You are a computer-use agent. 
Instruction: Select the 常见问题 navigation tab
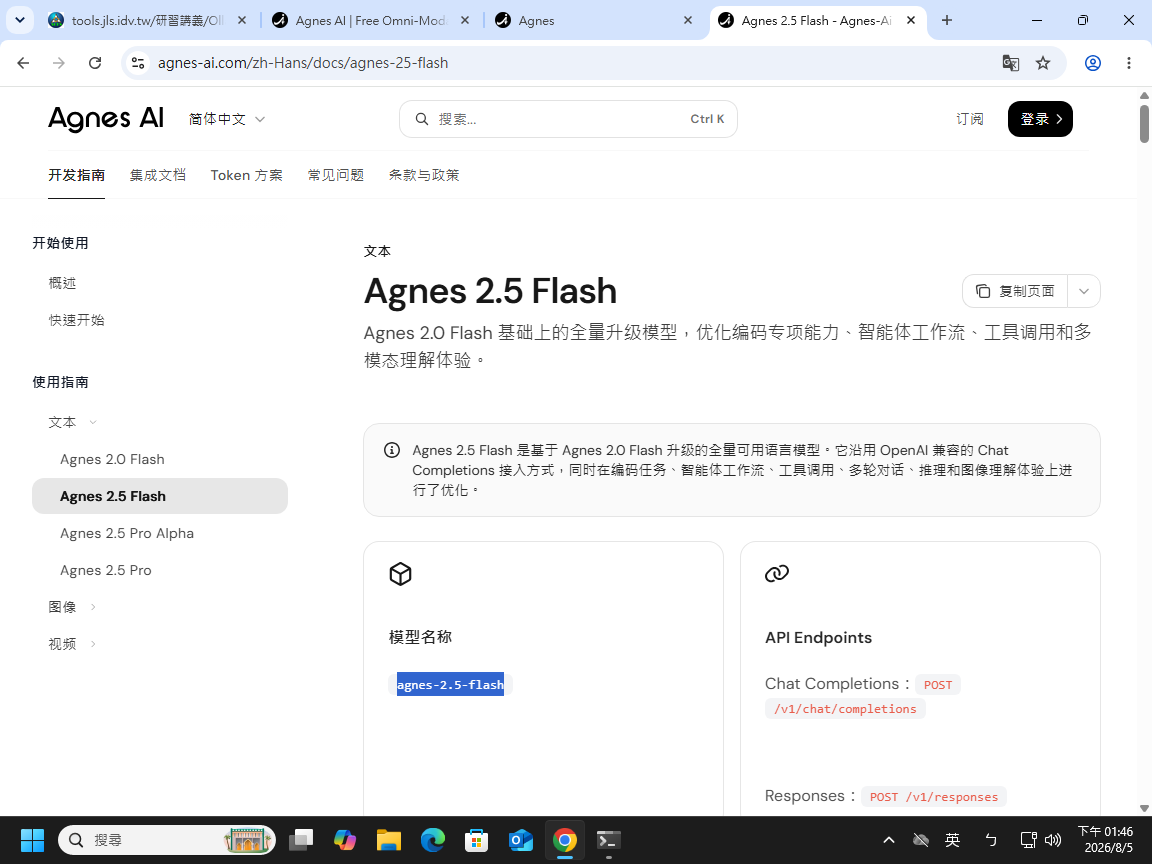pyautogui.click(x=336, y=175)
